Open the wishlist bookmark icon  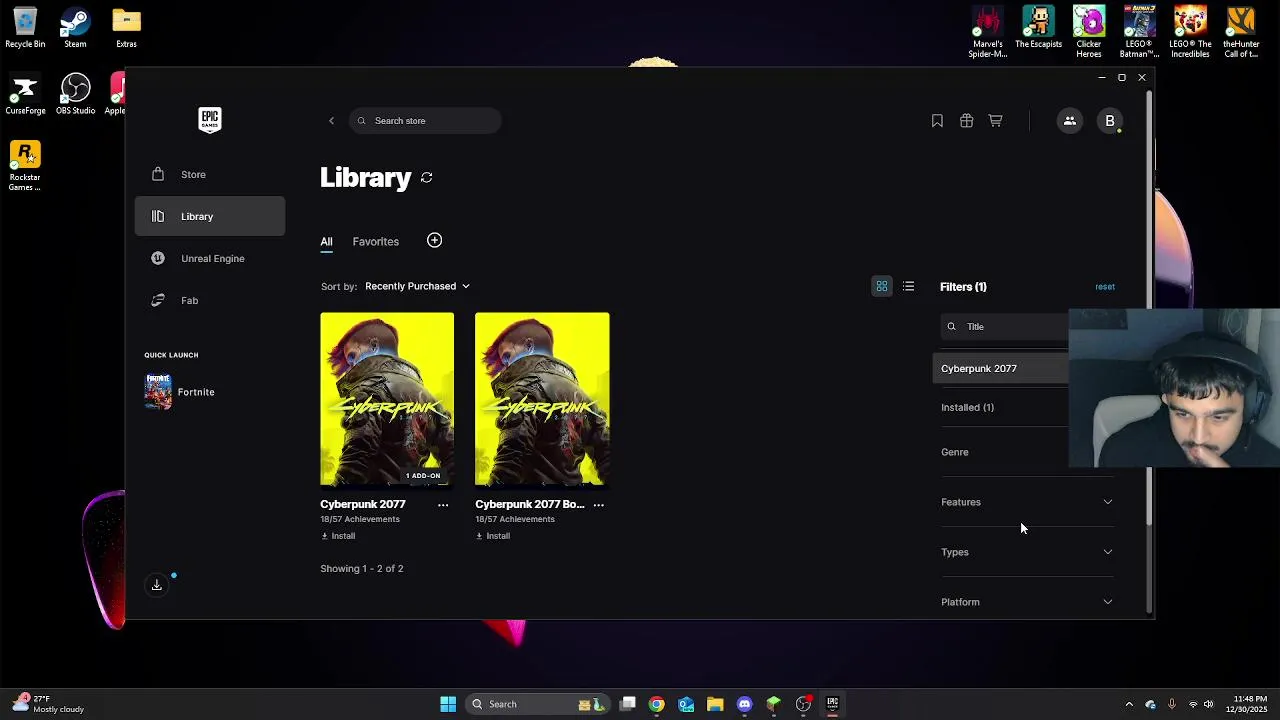(937, 121)
